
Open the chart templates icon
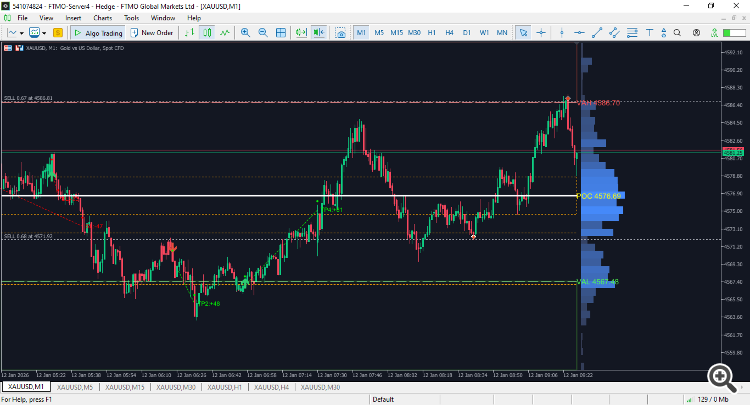(34, 33)
